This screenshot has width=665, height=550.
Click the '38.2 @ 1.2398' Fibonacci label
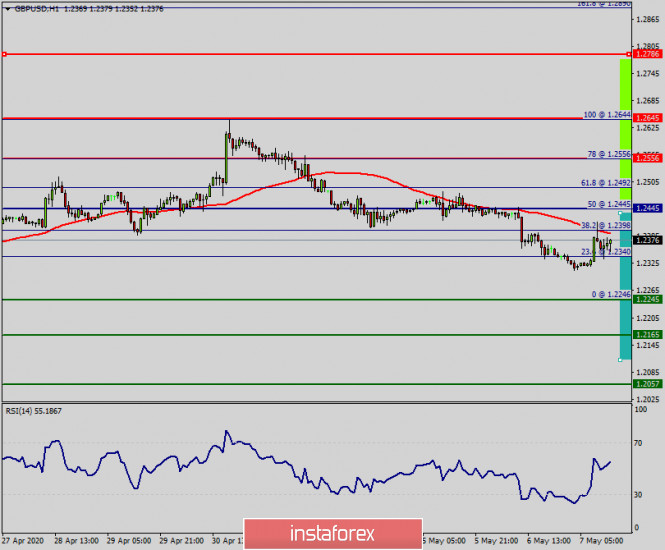(x=606, y=225)
